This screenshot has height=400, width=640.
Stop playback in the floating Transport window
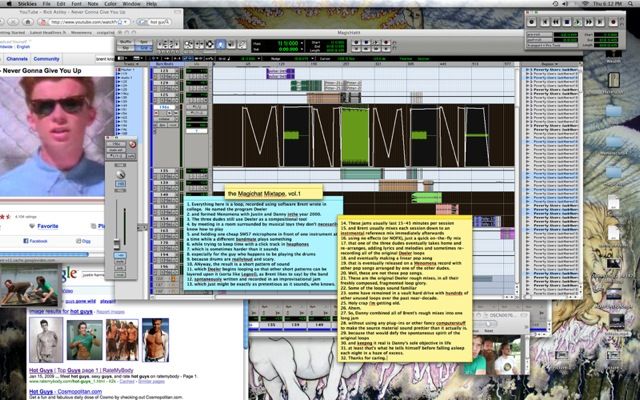point(567,22)
